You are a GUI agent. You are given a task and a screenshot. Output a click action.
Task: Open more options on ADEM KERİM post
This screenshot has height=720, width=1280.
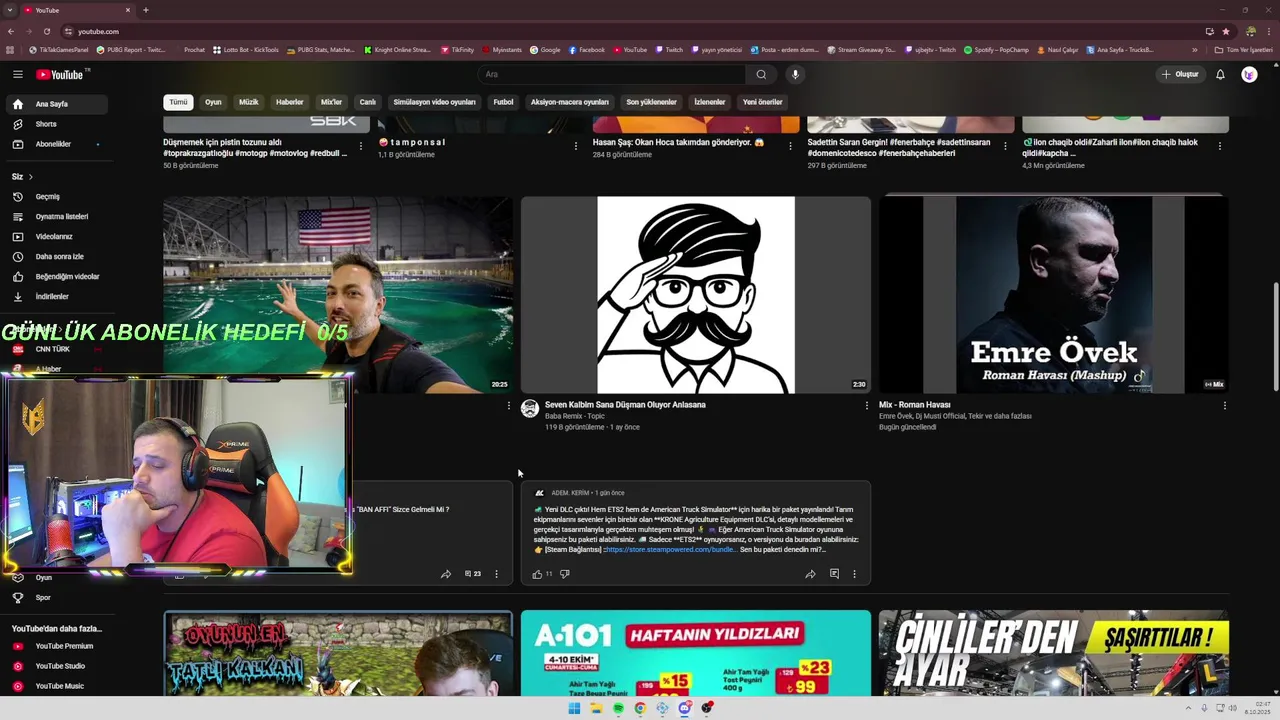(854, 574)
